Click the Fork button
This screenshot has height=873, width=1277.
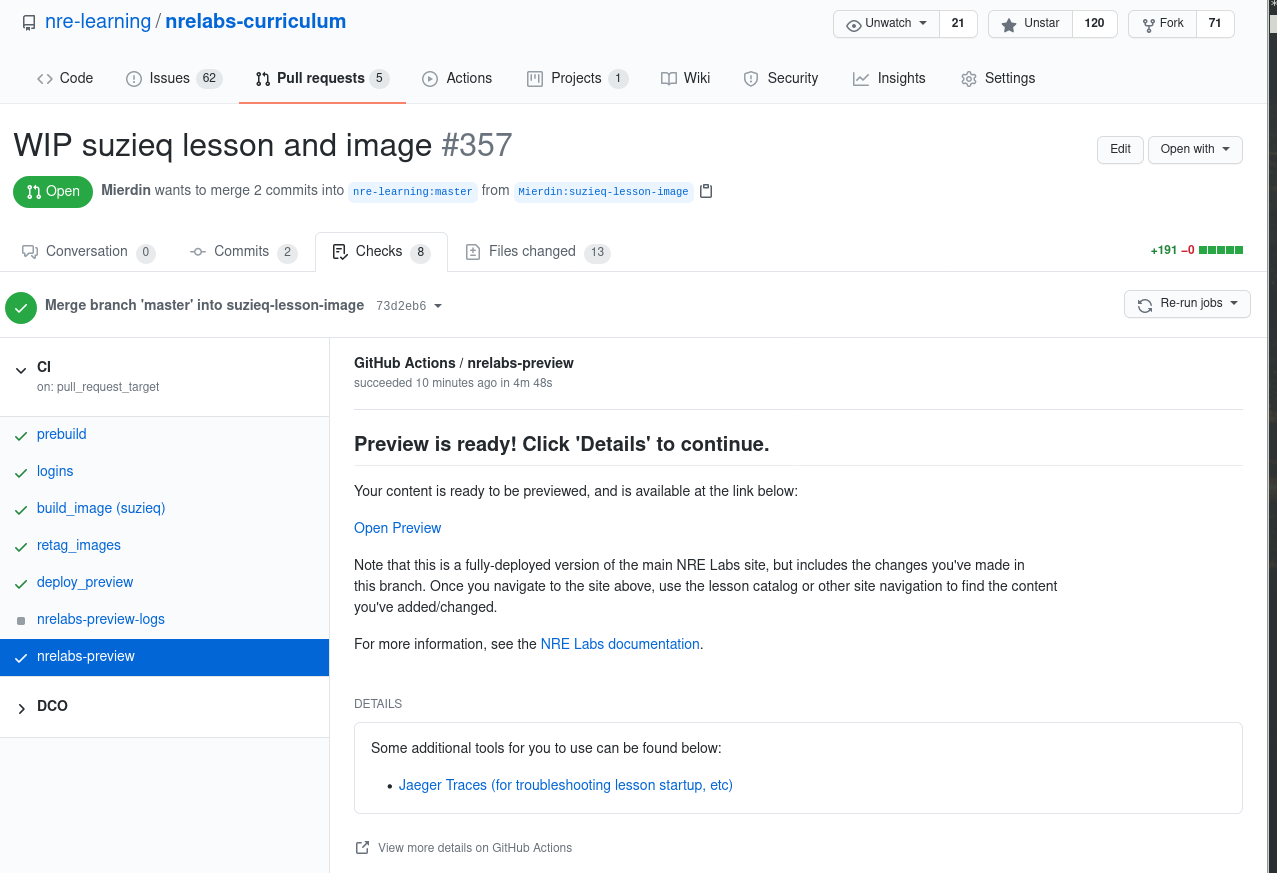[1162, 24]
